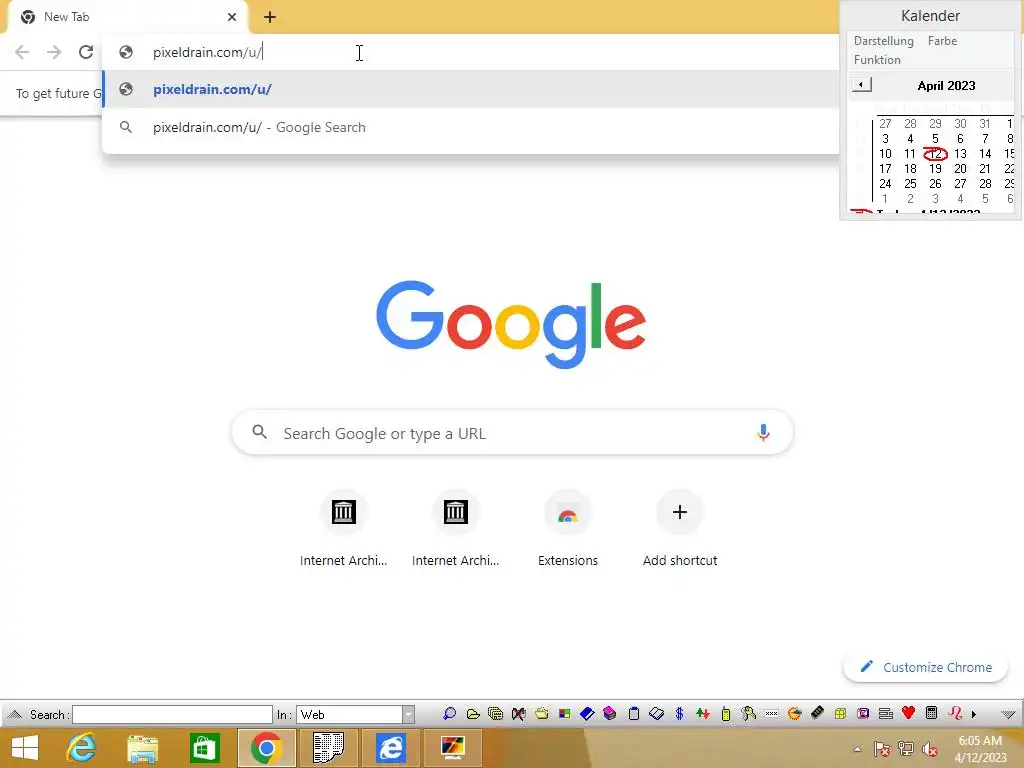
Task: Click the open white book toolbar icon
Action: coord(656,714)
